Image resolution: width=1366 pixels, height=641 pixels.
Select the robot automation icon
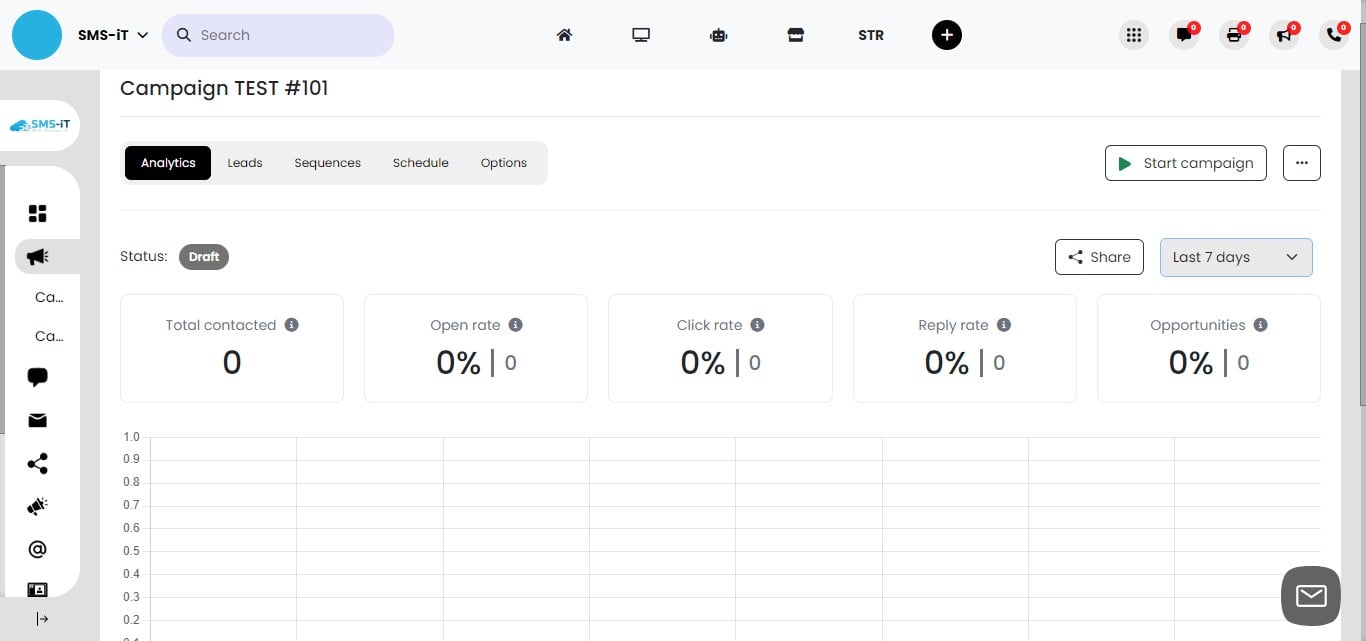click(x=718, y=34)
